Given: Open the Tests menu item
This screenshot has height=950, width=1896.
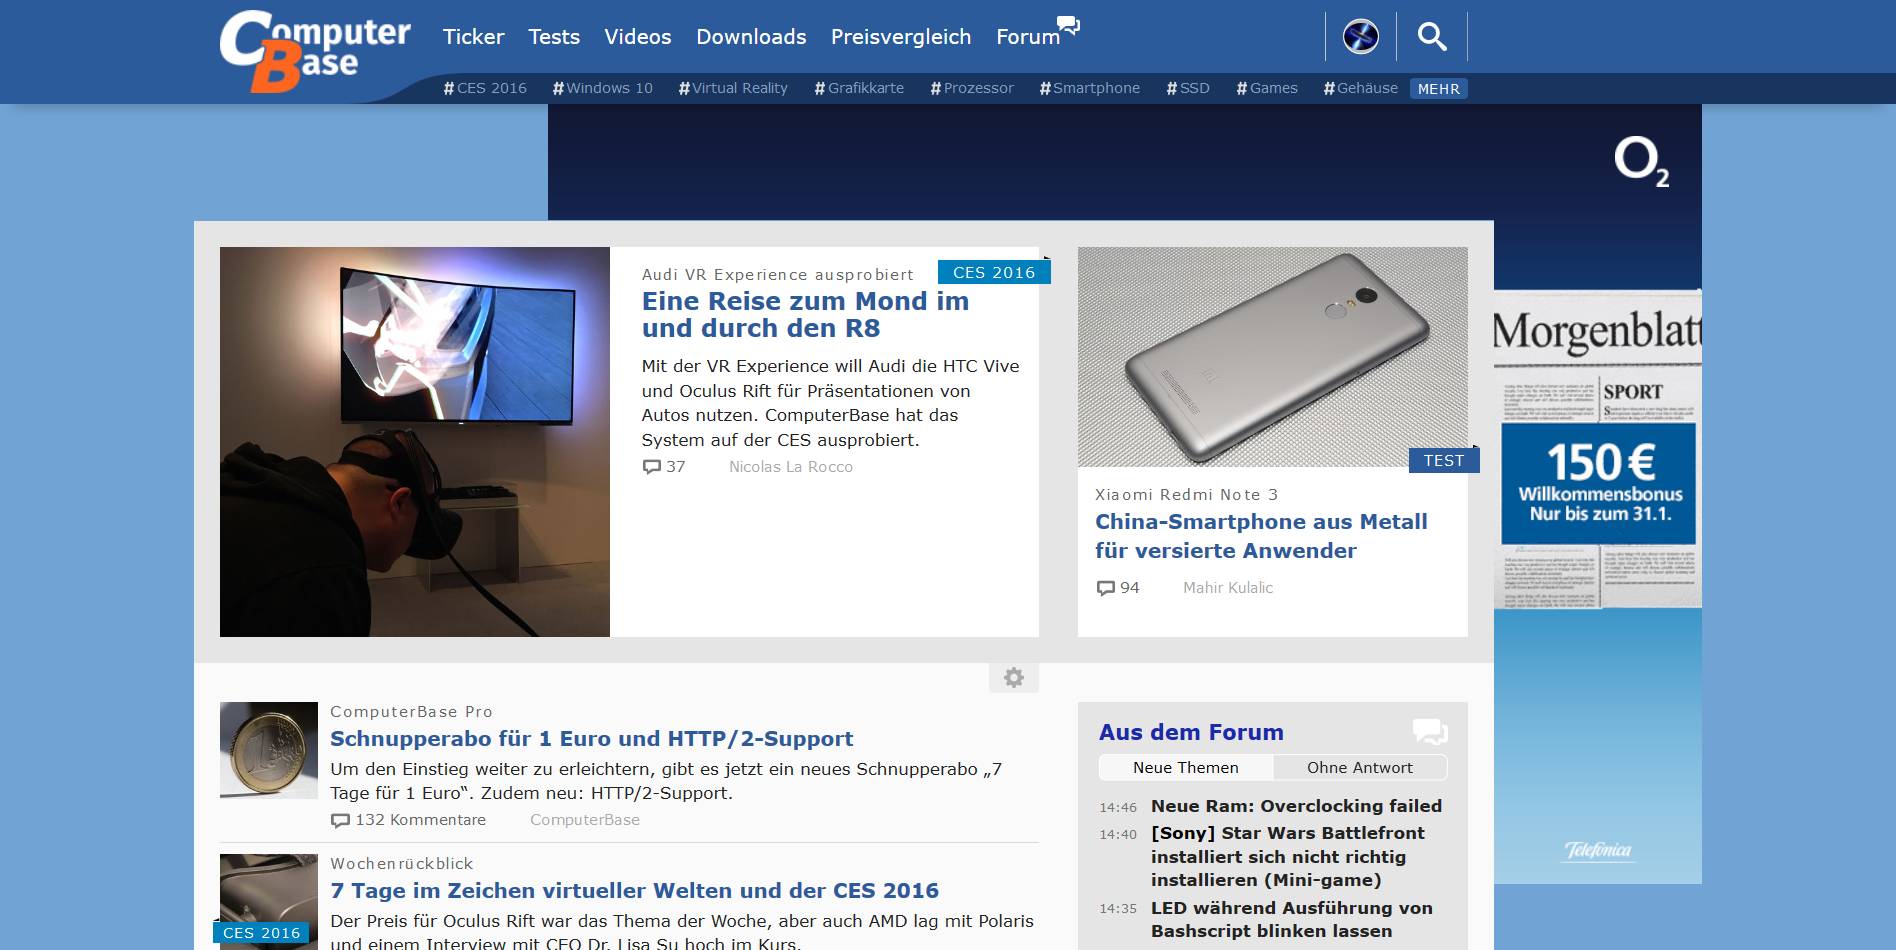Looking at the screenshot, I should coord(554,37).
